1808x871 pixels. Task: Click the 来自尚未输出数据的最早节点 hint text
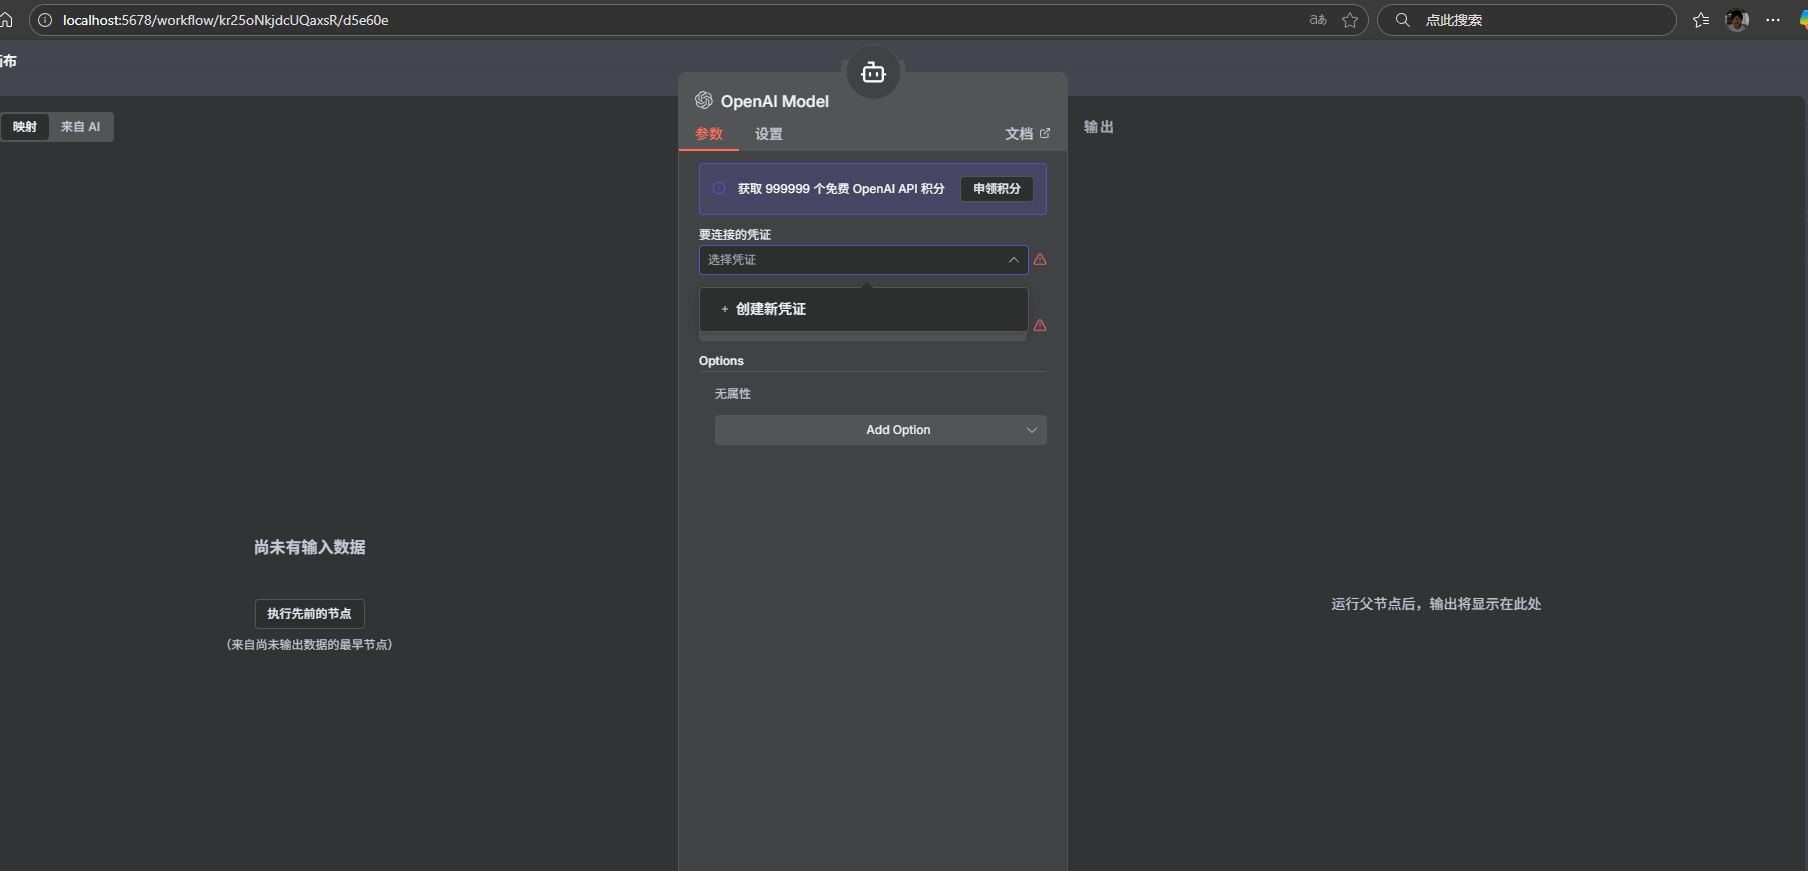pos(310,645)
